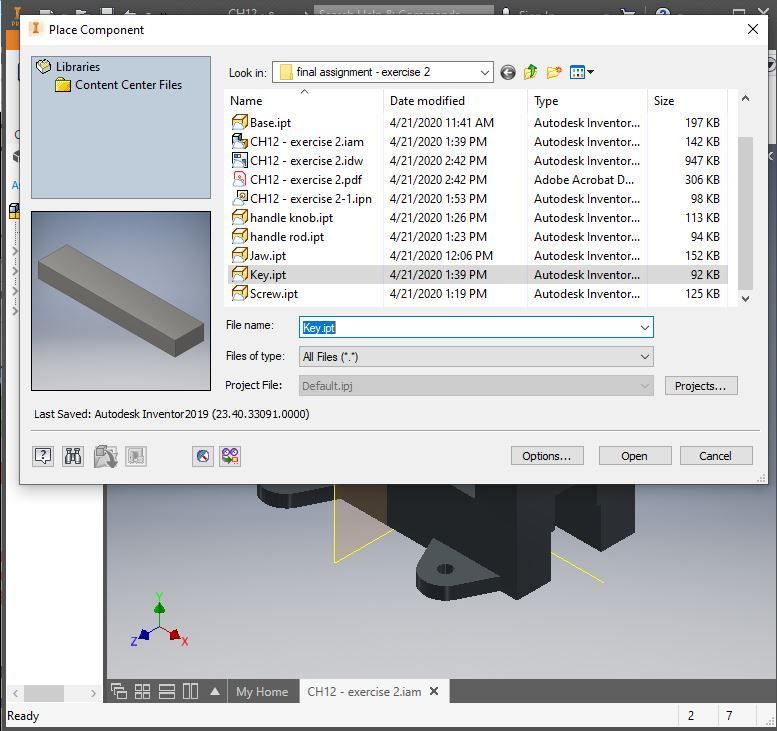Click the 4/21/2020 12:06 PM date for Jaw.ipt

pos(441,256)
